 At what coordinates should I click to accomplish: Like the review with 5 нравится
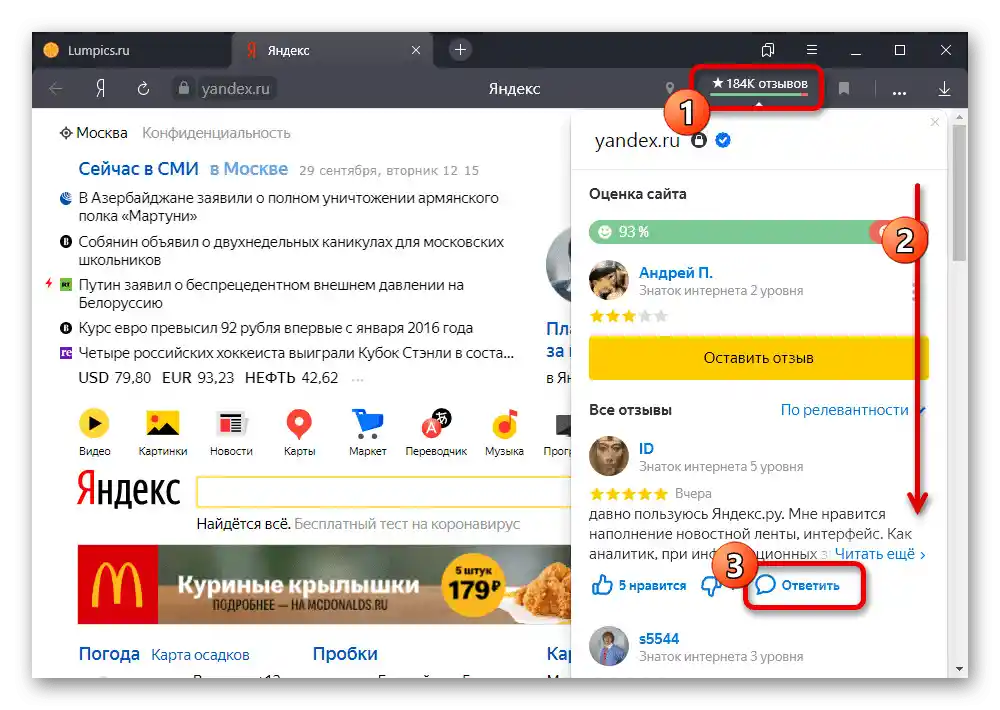(x=639, y=585)
